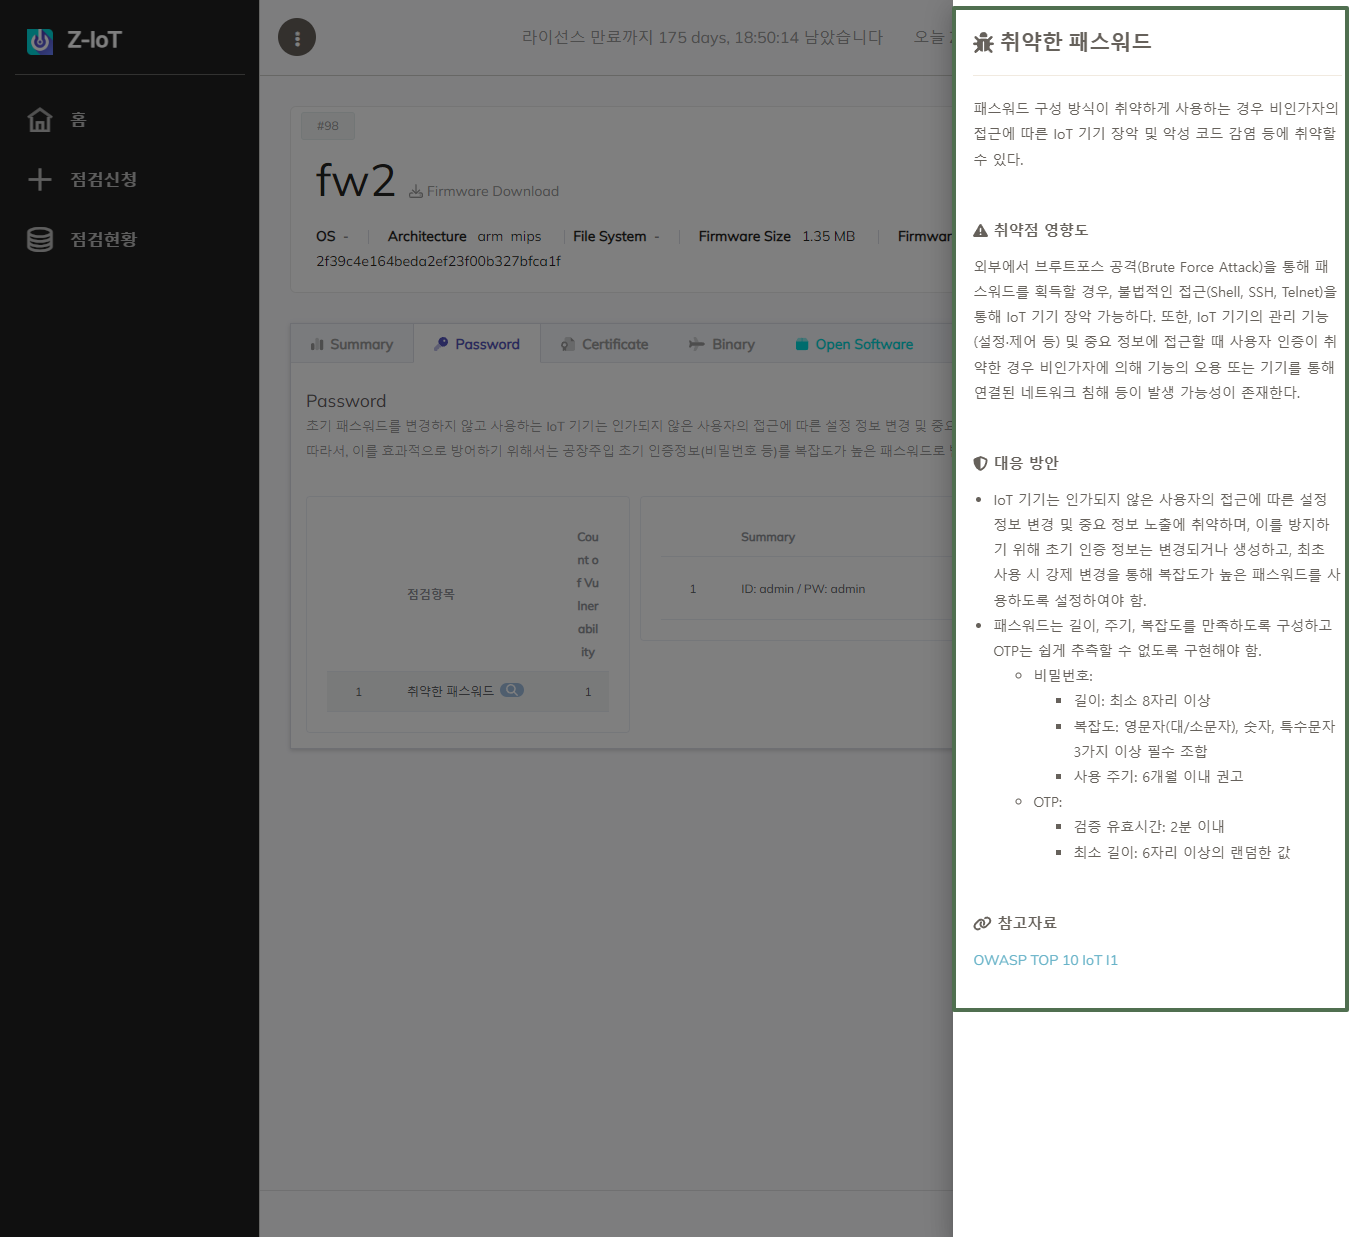Image resolution: width=1362 pixels, height=1237 pixels.
Task: Go to the Binary tab
Action: pyautogui.click(x=722, y=344)
